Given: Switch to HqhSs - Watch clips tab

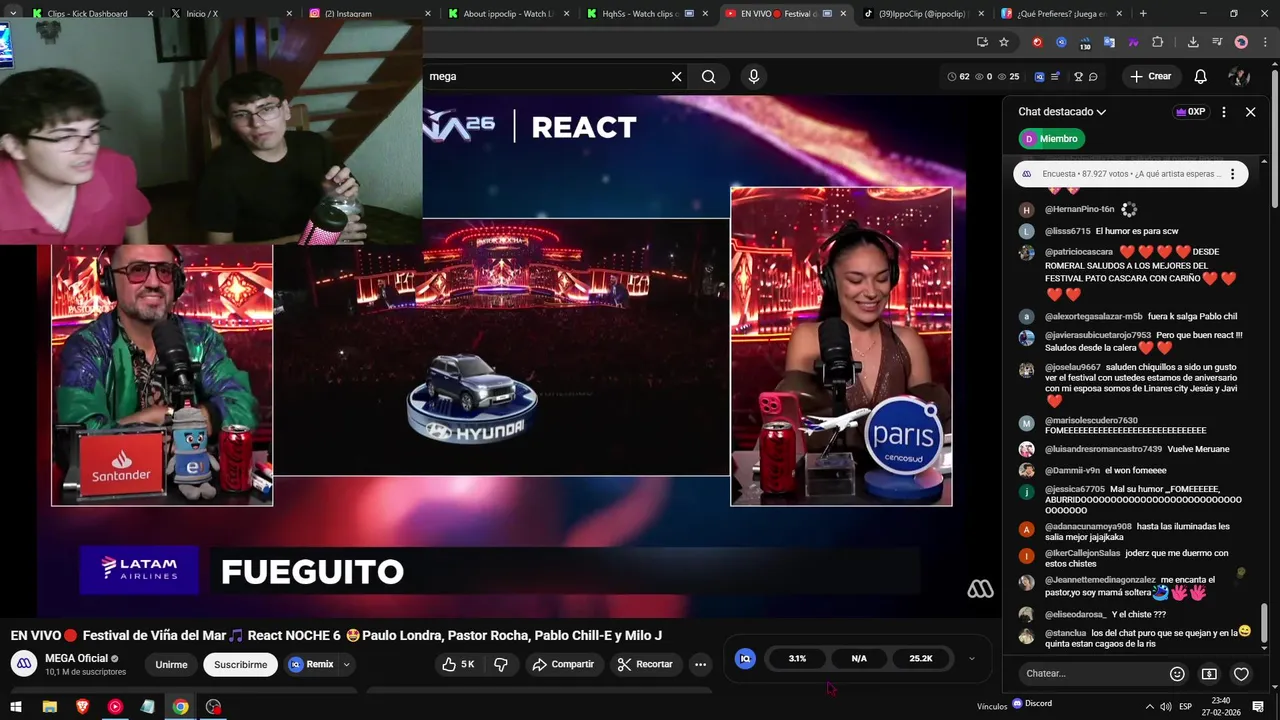Looking at the screenshot, I should [x=648, y=14].
